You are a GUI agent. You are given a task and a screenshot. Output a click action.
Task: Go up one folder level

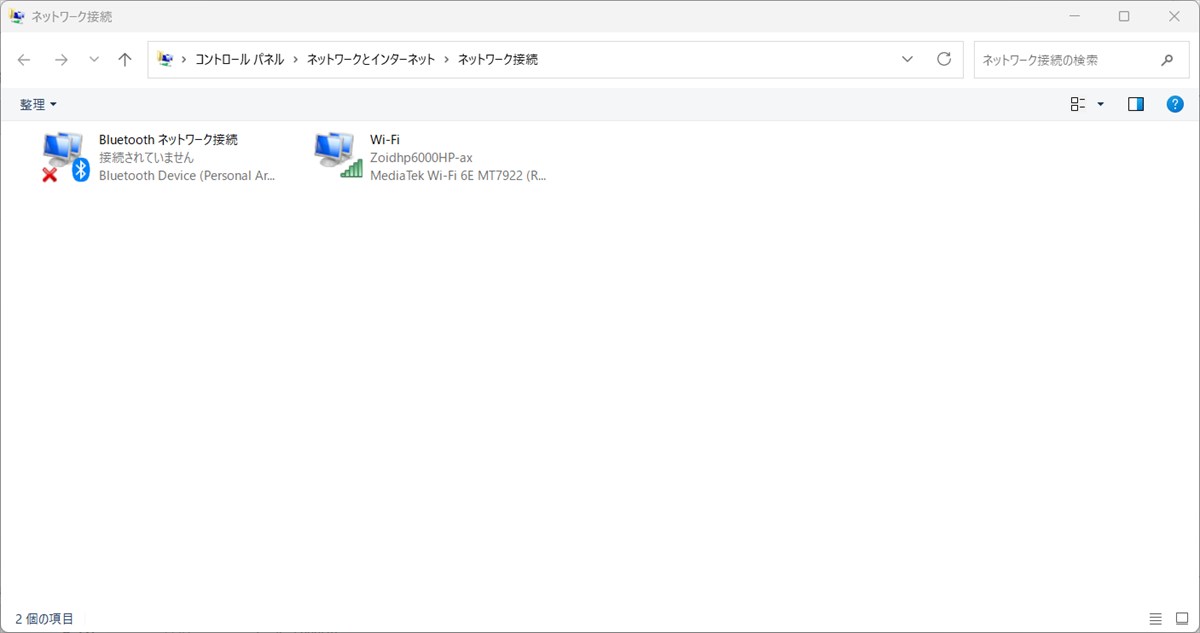tap(125, 60)
